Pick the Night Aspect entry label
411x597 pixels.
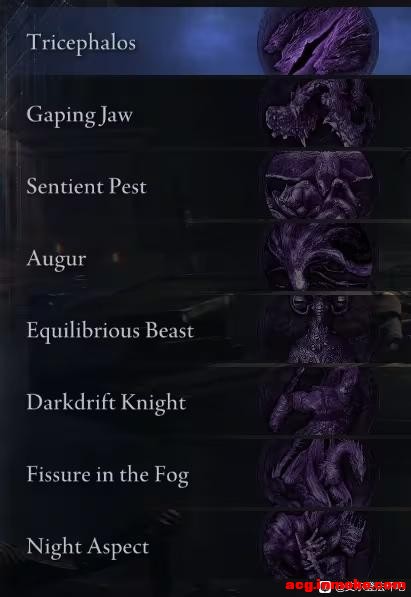(x=88, y=547)
